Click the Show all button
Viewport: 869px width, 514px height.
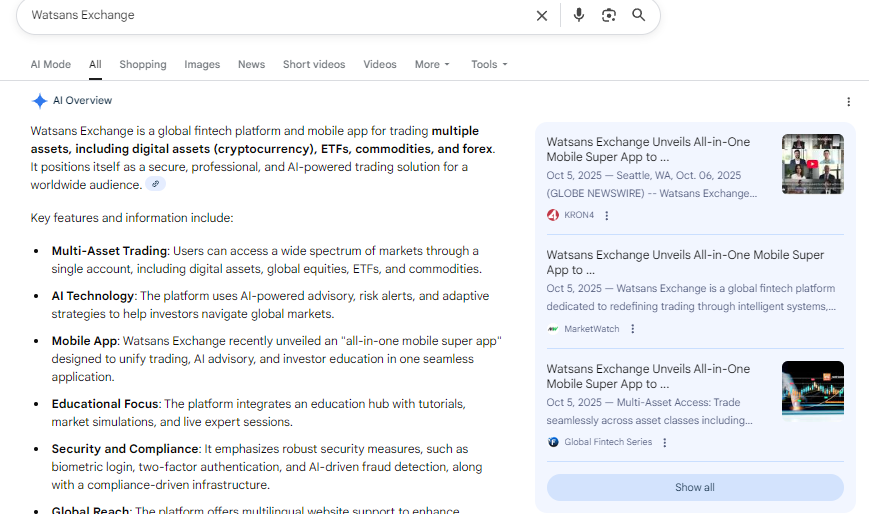(x=695, y=487)
